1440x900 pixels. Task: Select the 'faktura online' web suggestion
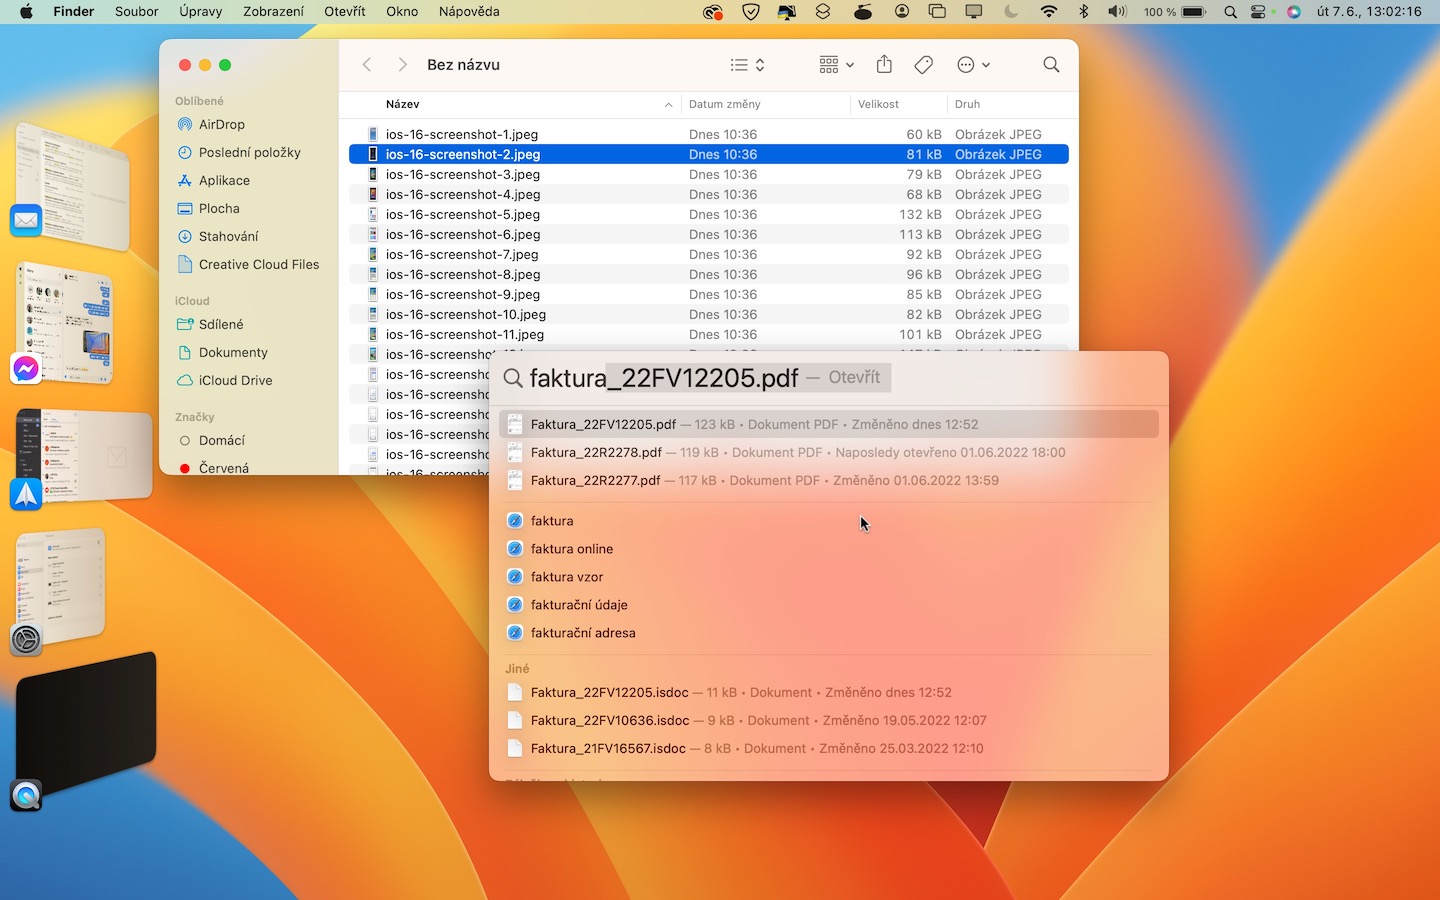click(x=572, y=549)
